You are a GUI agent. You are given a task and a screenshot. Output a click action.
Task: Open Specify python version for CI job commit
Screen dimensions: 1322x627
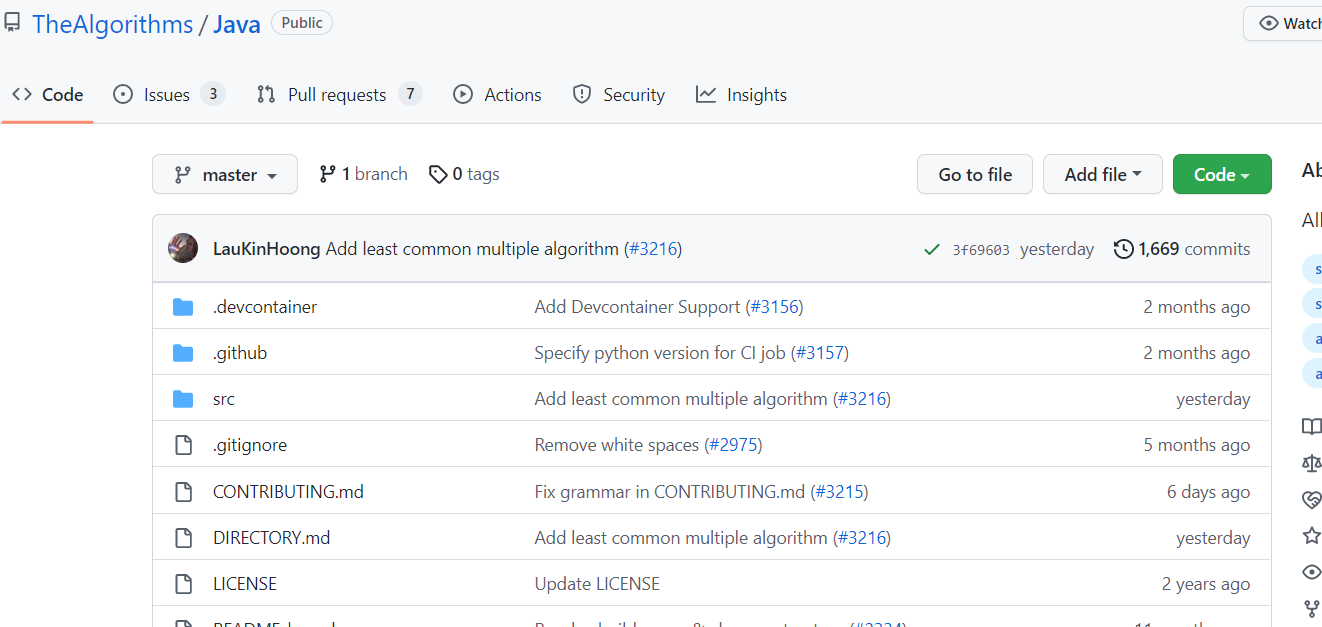pos(661,353)
